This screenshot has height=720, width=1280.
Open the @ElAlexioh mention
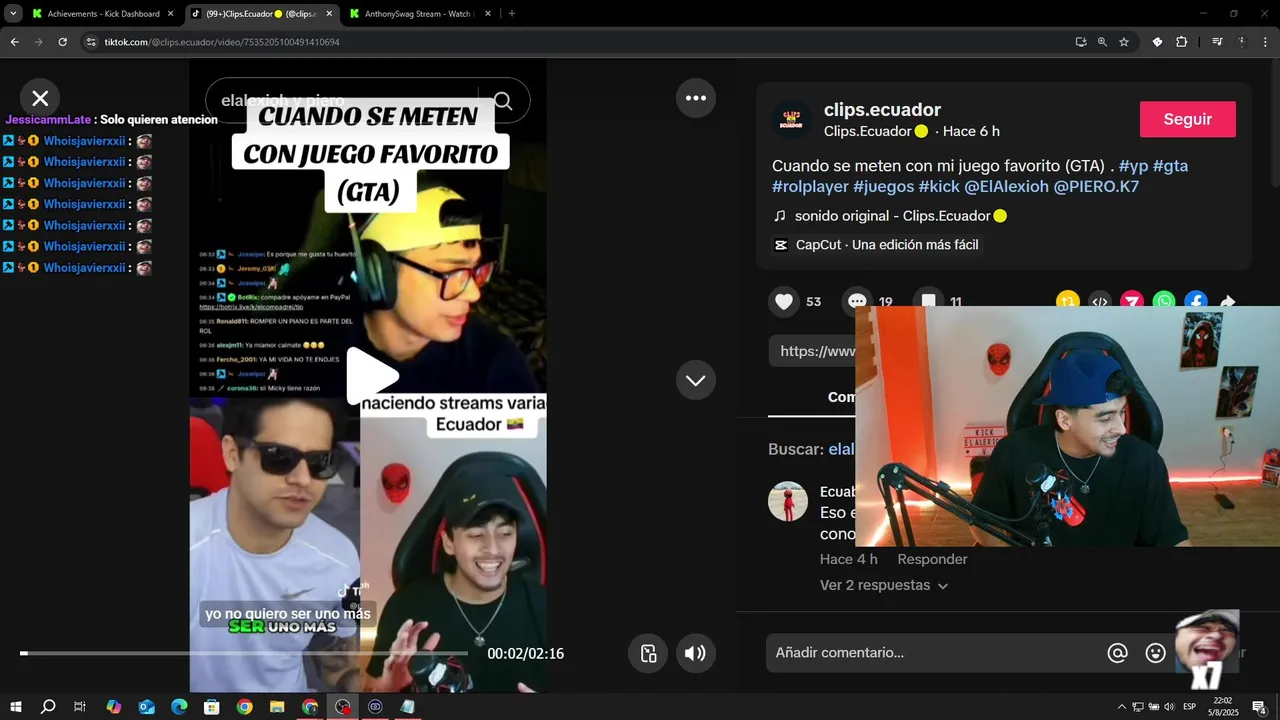[x=1006, y=187]
